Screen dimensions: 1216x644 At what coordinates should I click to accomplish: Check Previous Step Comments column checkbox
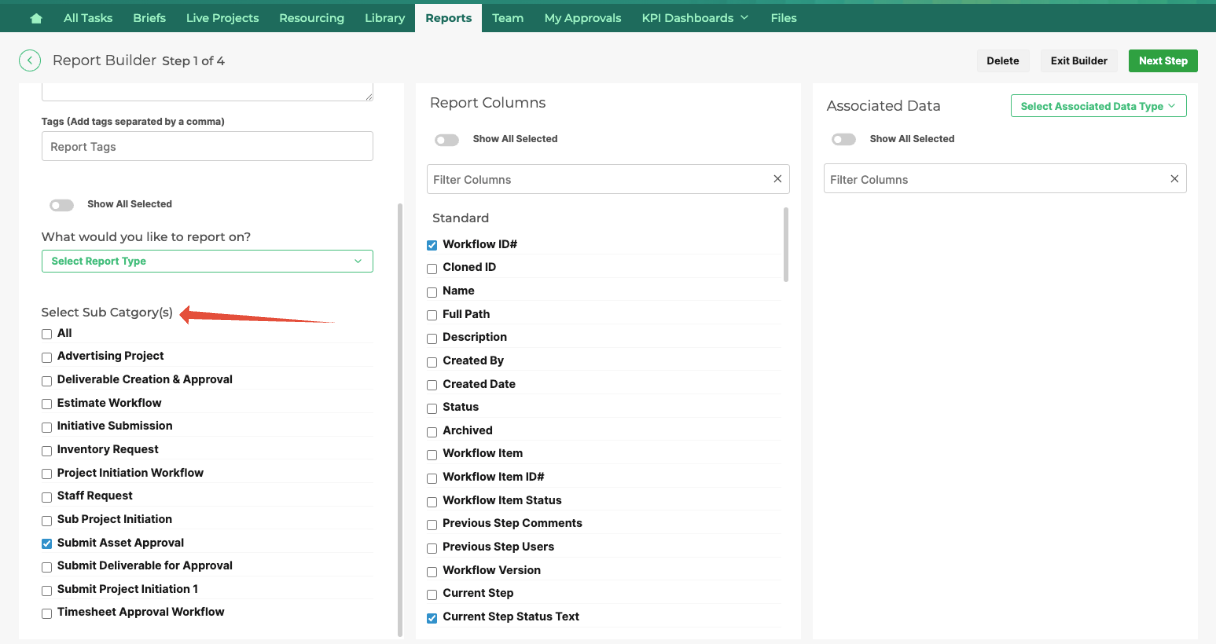coord(432,525)
